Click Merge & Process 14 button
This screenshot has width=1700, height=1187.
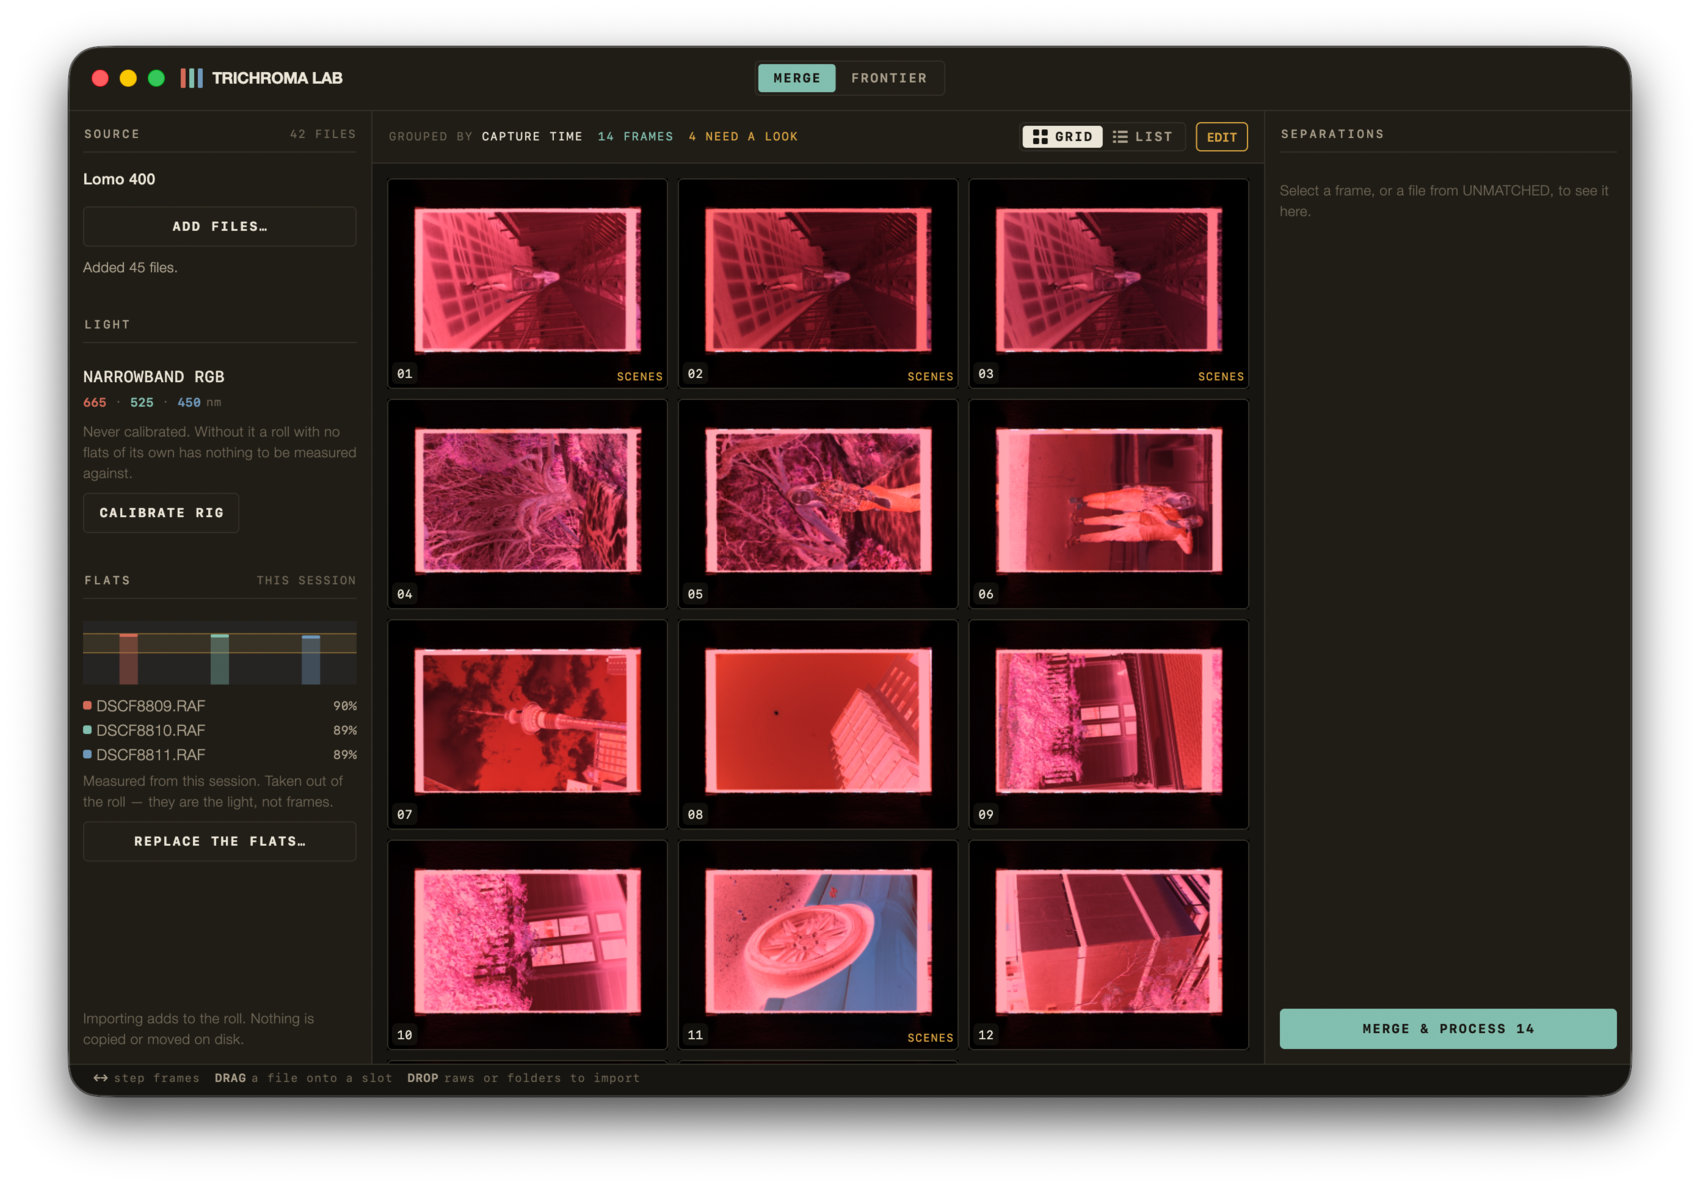pos(1447,1029)
